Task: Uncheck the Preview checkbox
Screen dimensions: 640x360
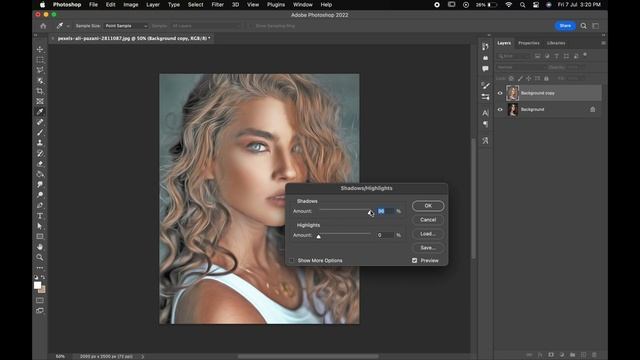Action: point(415,260)
